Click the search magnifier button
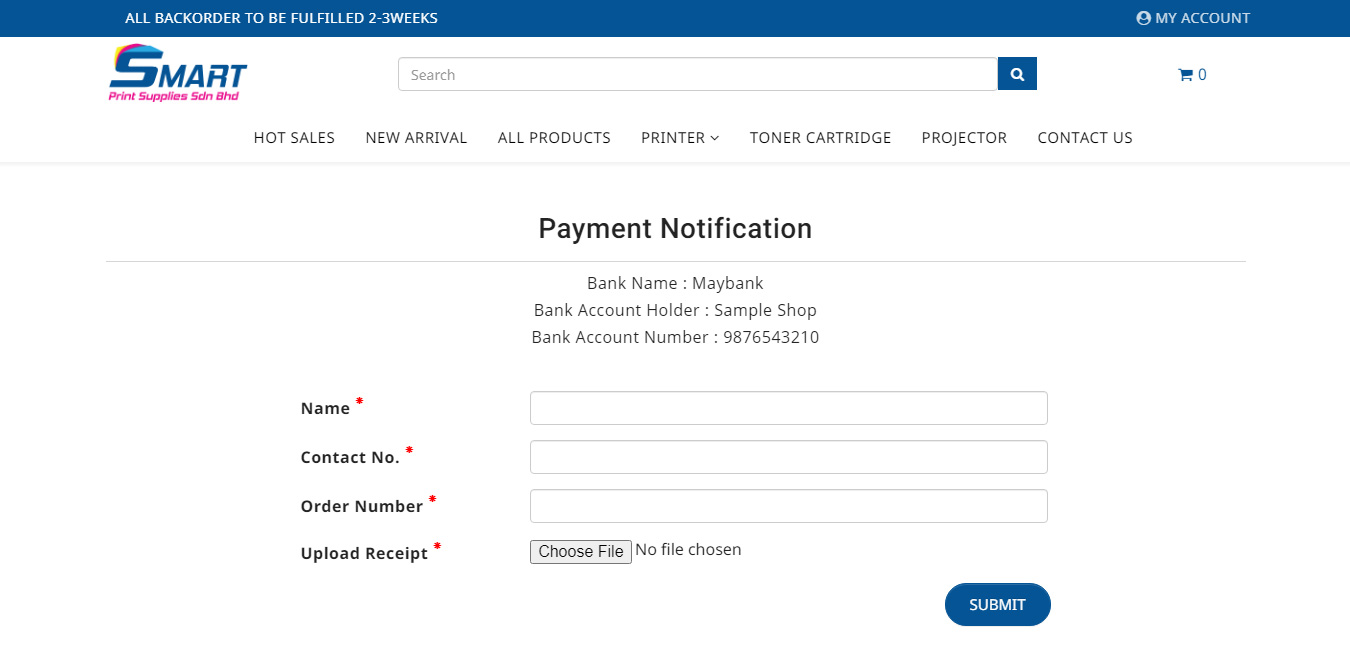This screenshot has height=650, width=1350. click(1017, 74)
